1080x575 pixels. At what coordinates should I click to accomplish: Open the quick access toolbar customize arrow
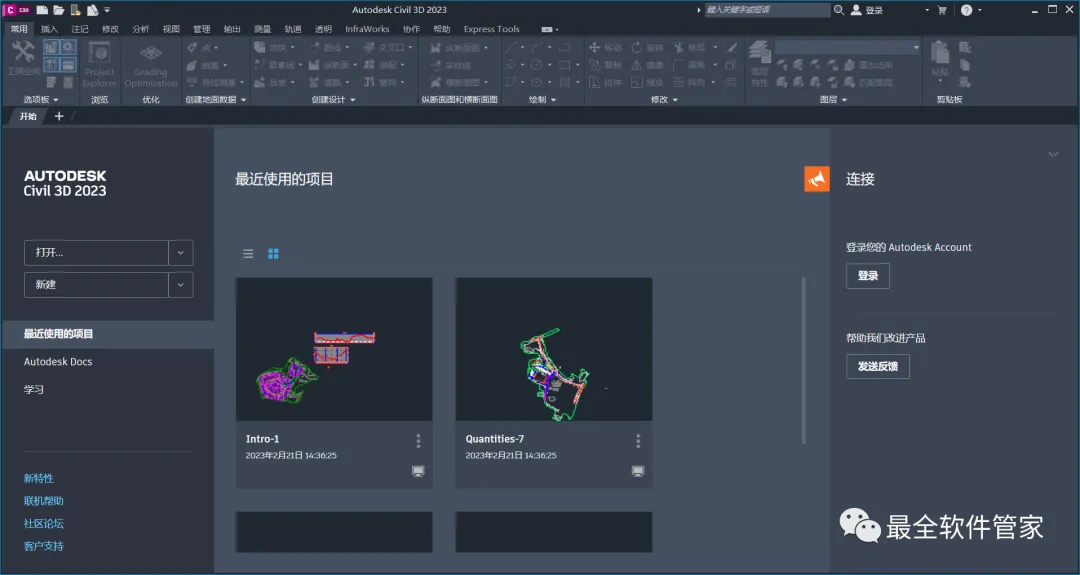pos(107,10)
